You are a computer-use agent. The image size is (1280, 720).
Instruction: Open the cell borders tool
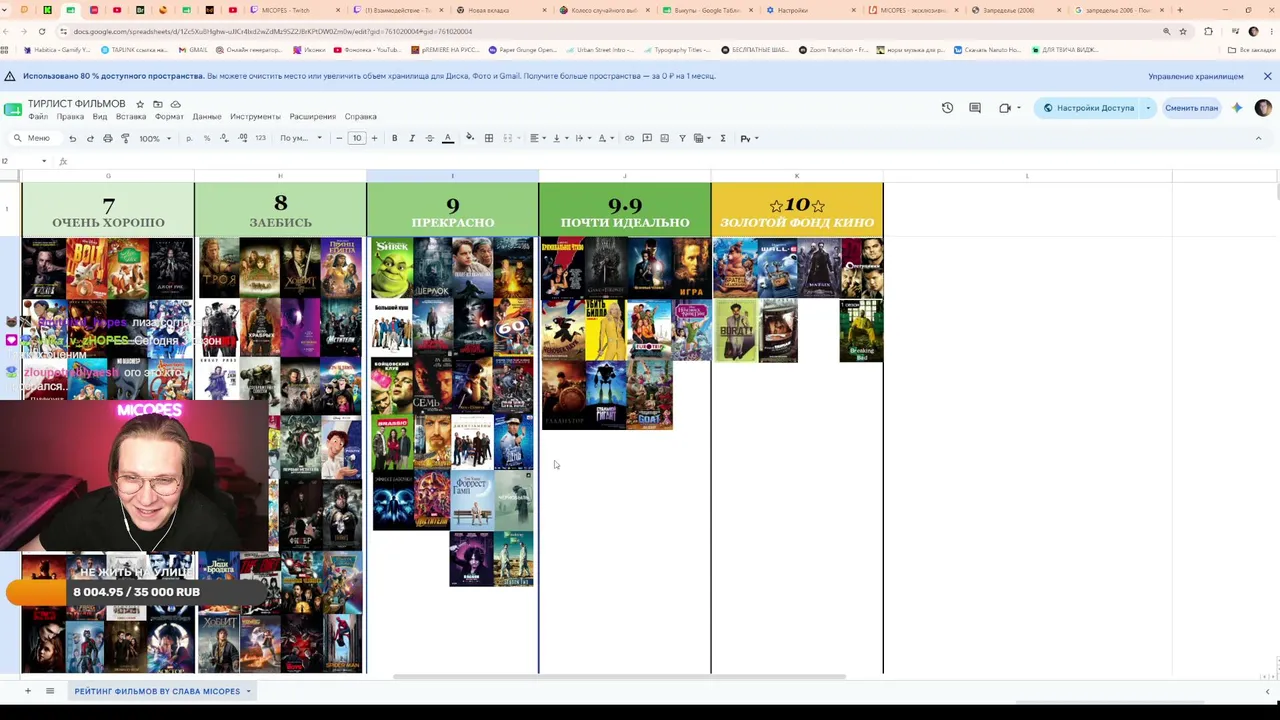[489, 138]
